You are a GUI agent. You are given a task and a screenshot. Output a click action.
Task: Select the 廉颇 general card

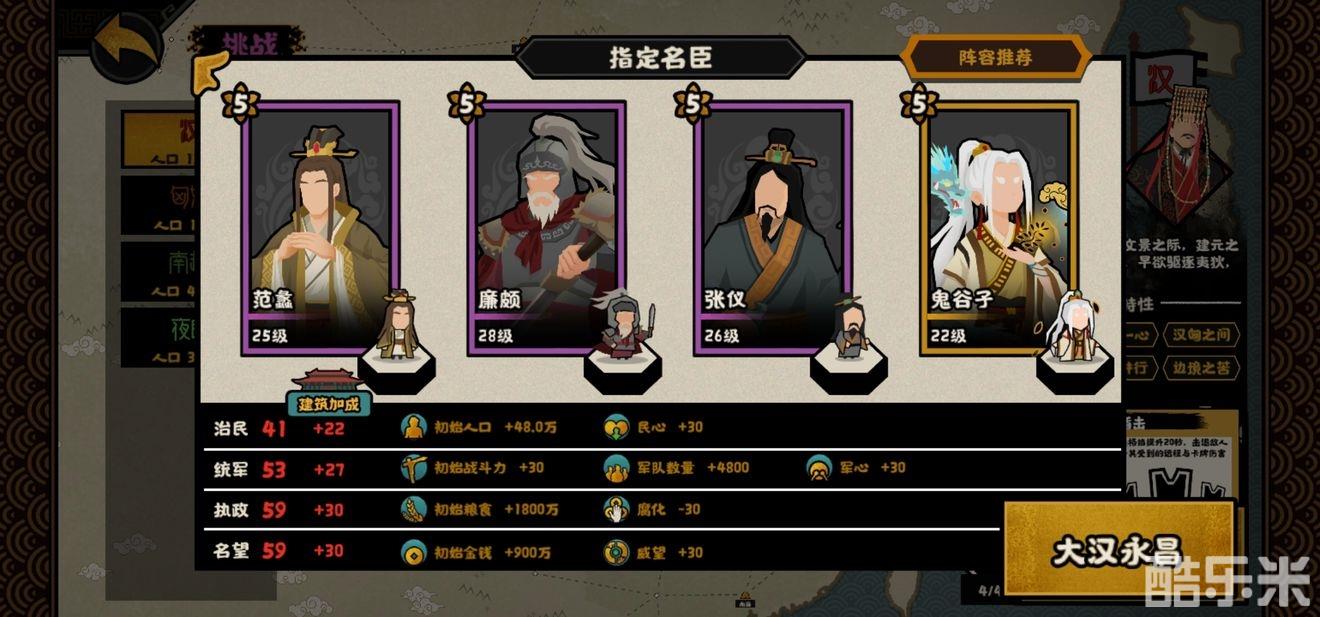click(546, 228)
